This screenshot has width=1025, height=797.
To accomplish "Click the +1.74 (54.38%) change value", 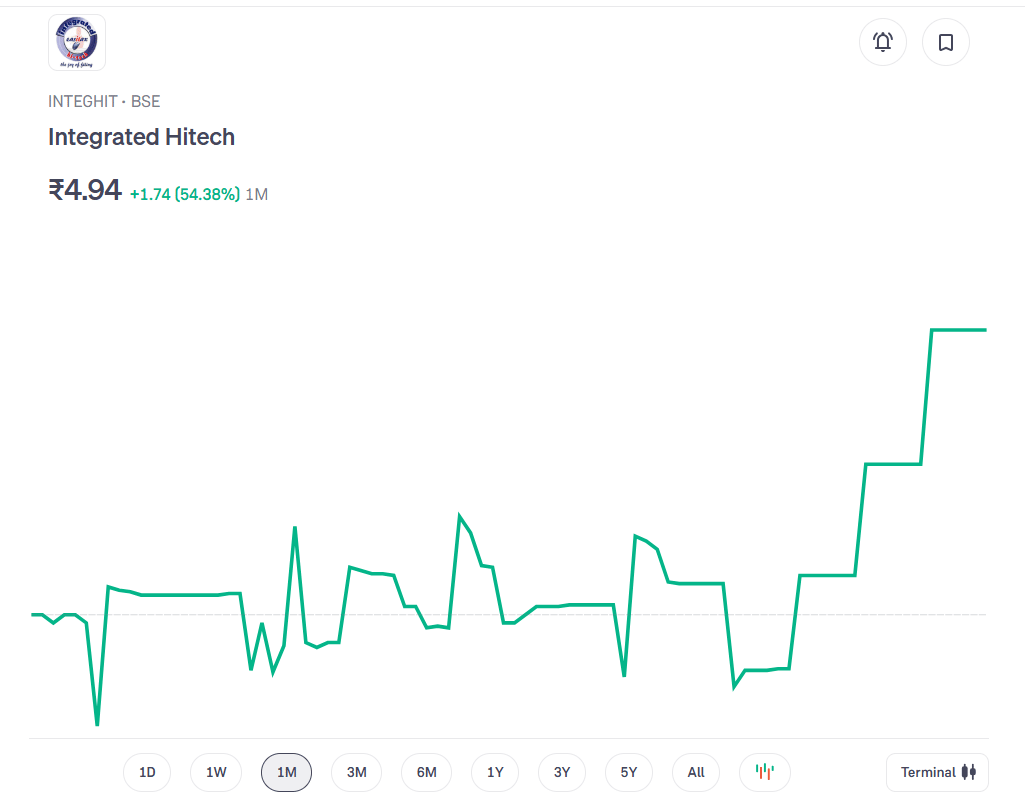I will point(185,194).
